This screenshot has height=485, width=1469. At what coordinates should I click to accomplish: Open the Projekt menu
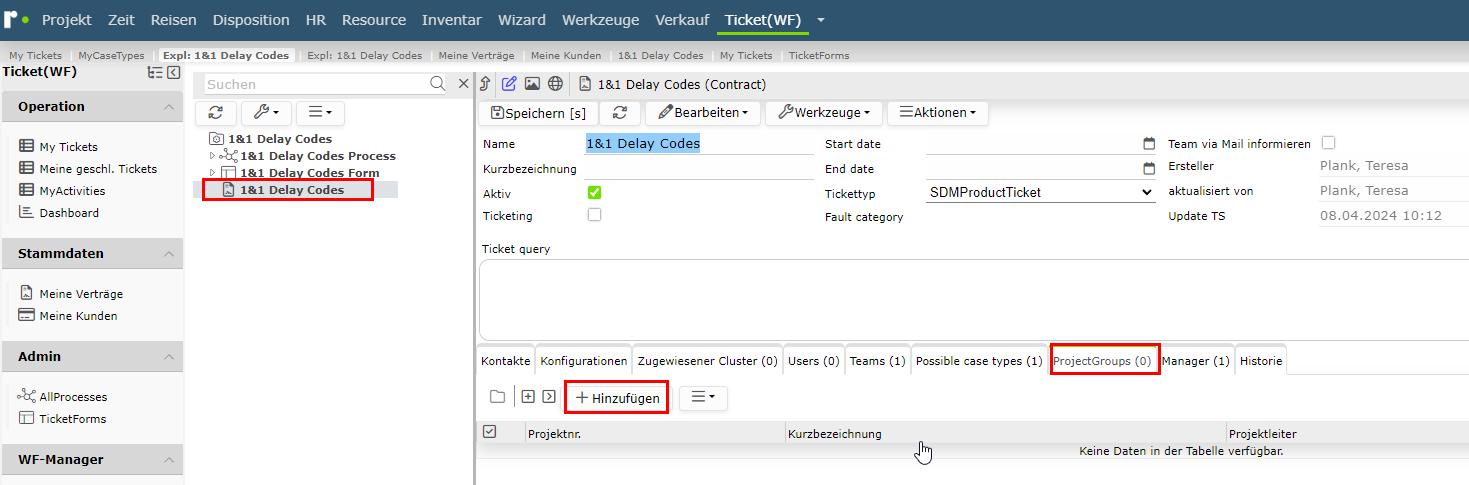(x=67, y=20)
